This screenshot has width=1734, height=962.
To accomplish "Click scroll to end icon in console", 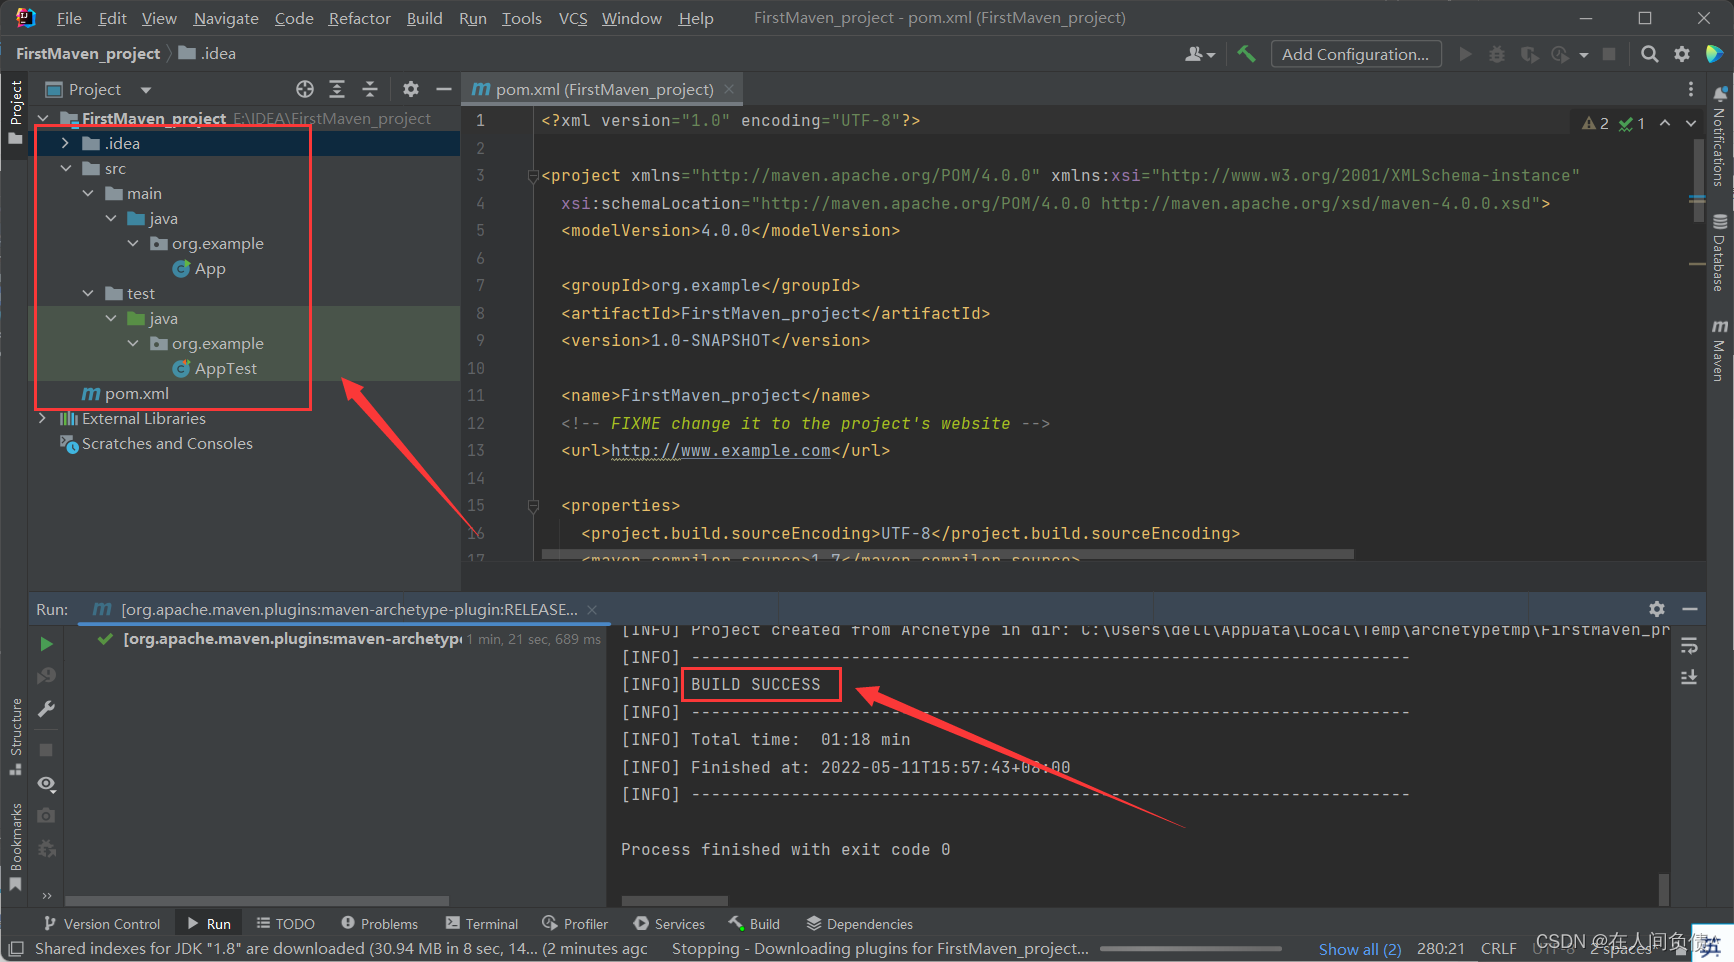I will (1689, 677).
